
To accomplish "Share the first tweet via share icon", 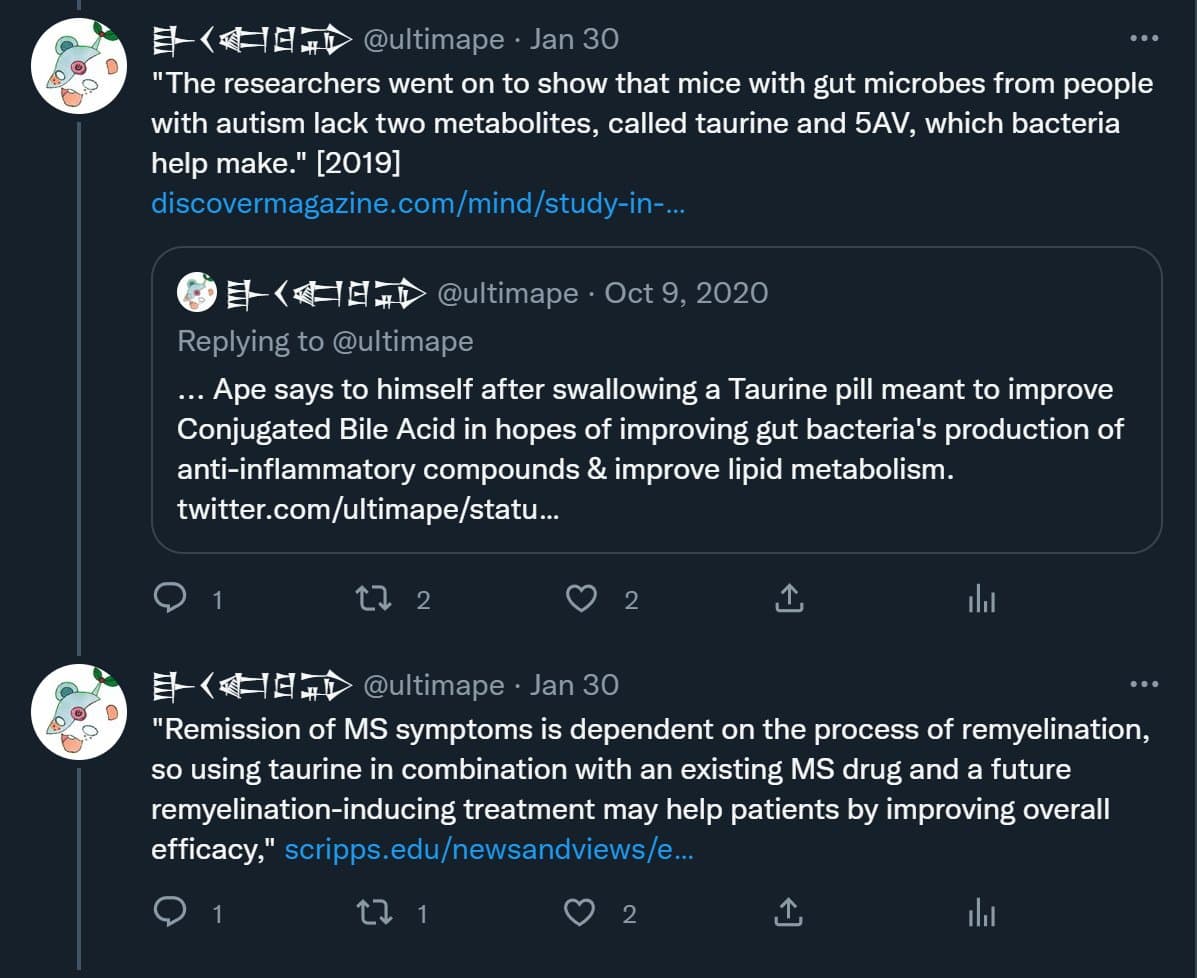I will [789, 599].
